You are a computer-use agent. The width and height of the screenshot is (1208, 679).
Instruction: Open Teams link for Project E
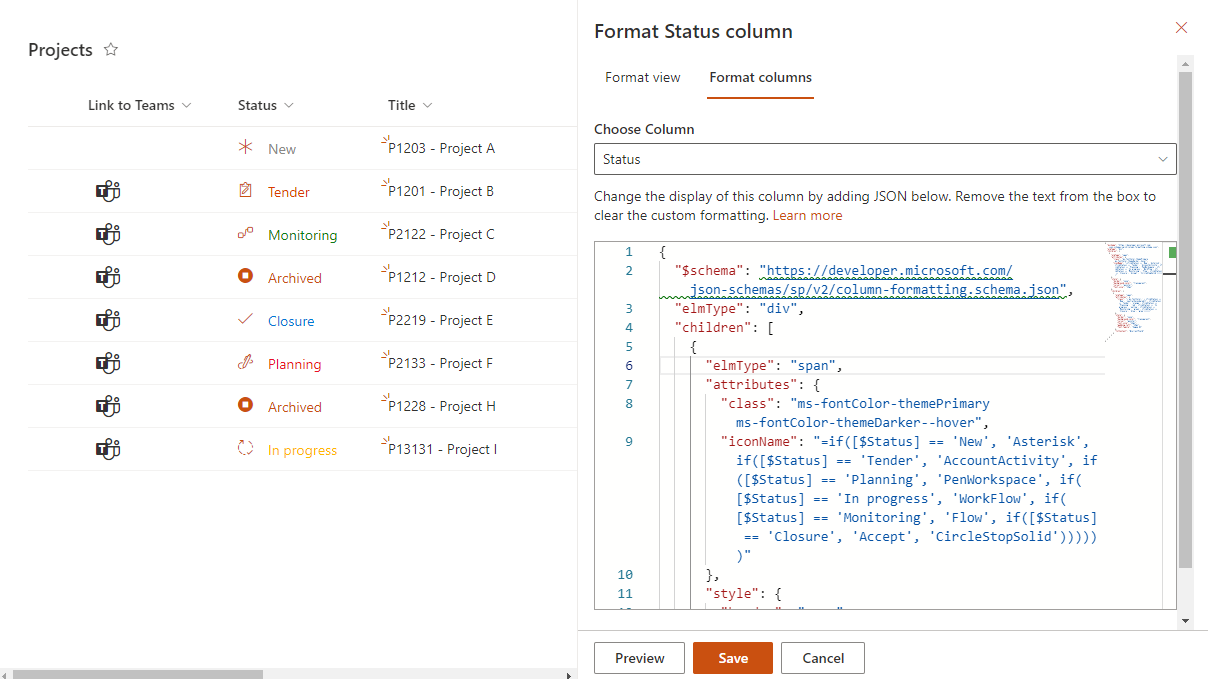108,320
